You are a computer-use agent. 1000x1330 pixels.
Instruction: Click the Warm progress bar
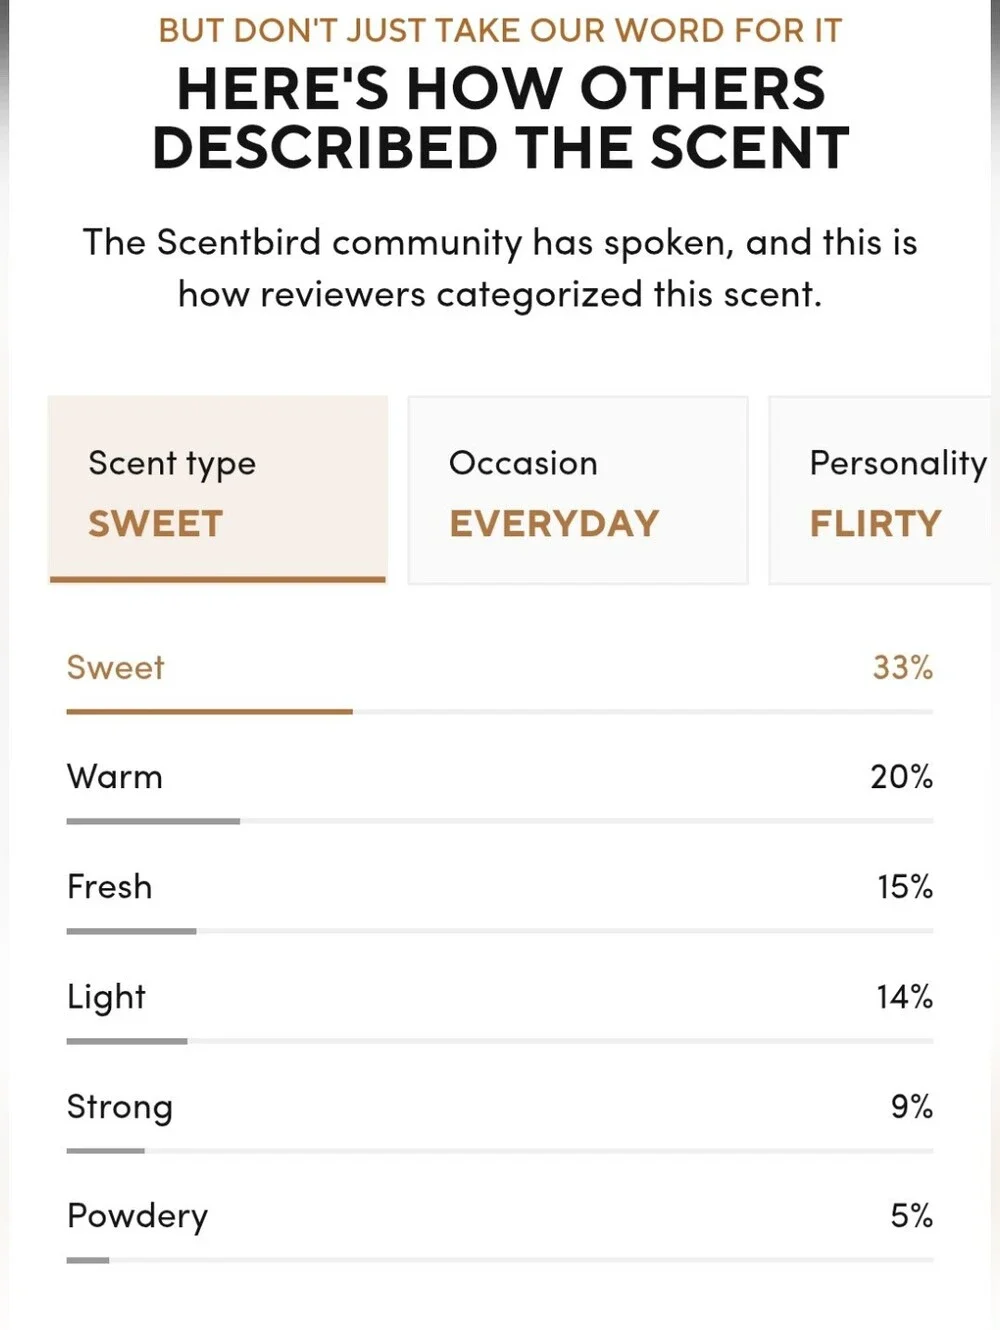[500, 822]
